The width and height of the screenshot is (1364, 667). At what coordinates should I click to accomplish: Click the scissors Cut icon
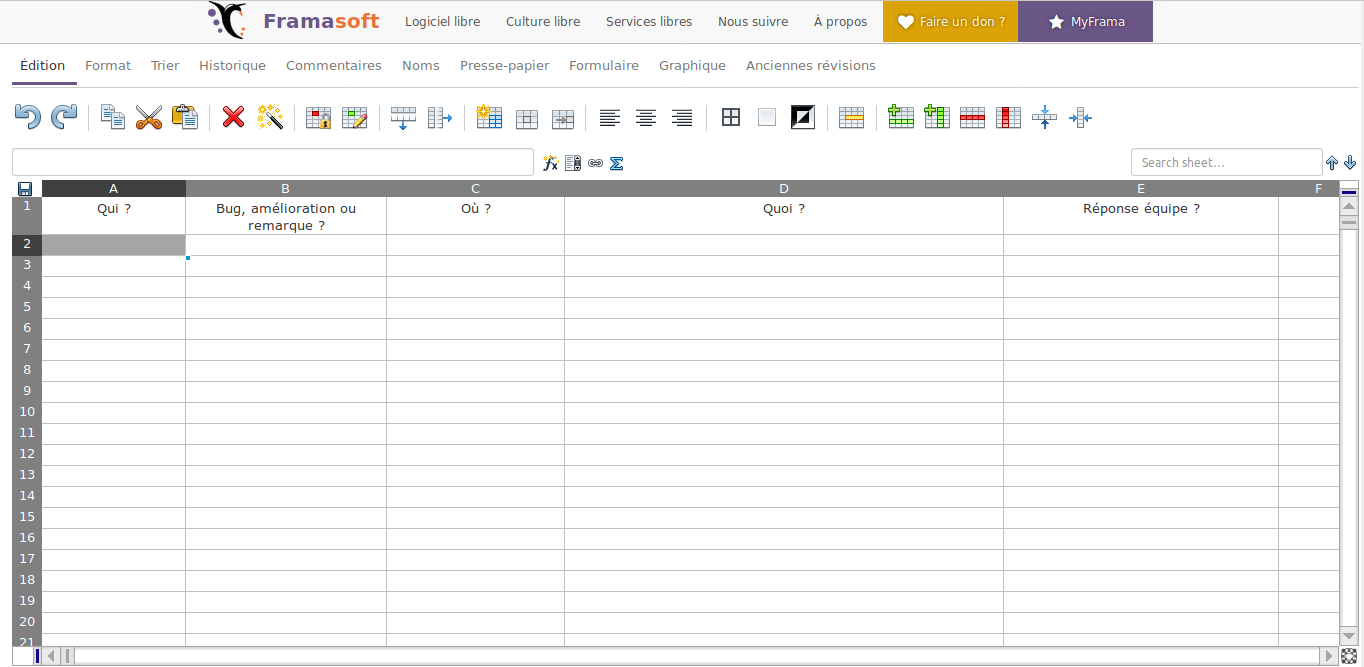(149, 118)
